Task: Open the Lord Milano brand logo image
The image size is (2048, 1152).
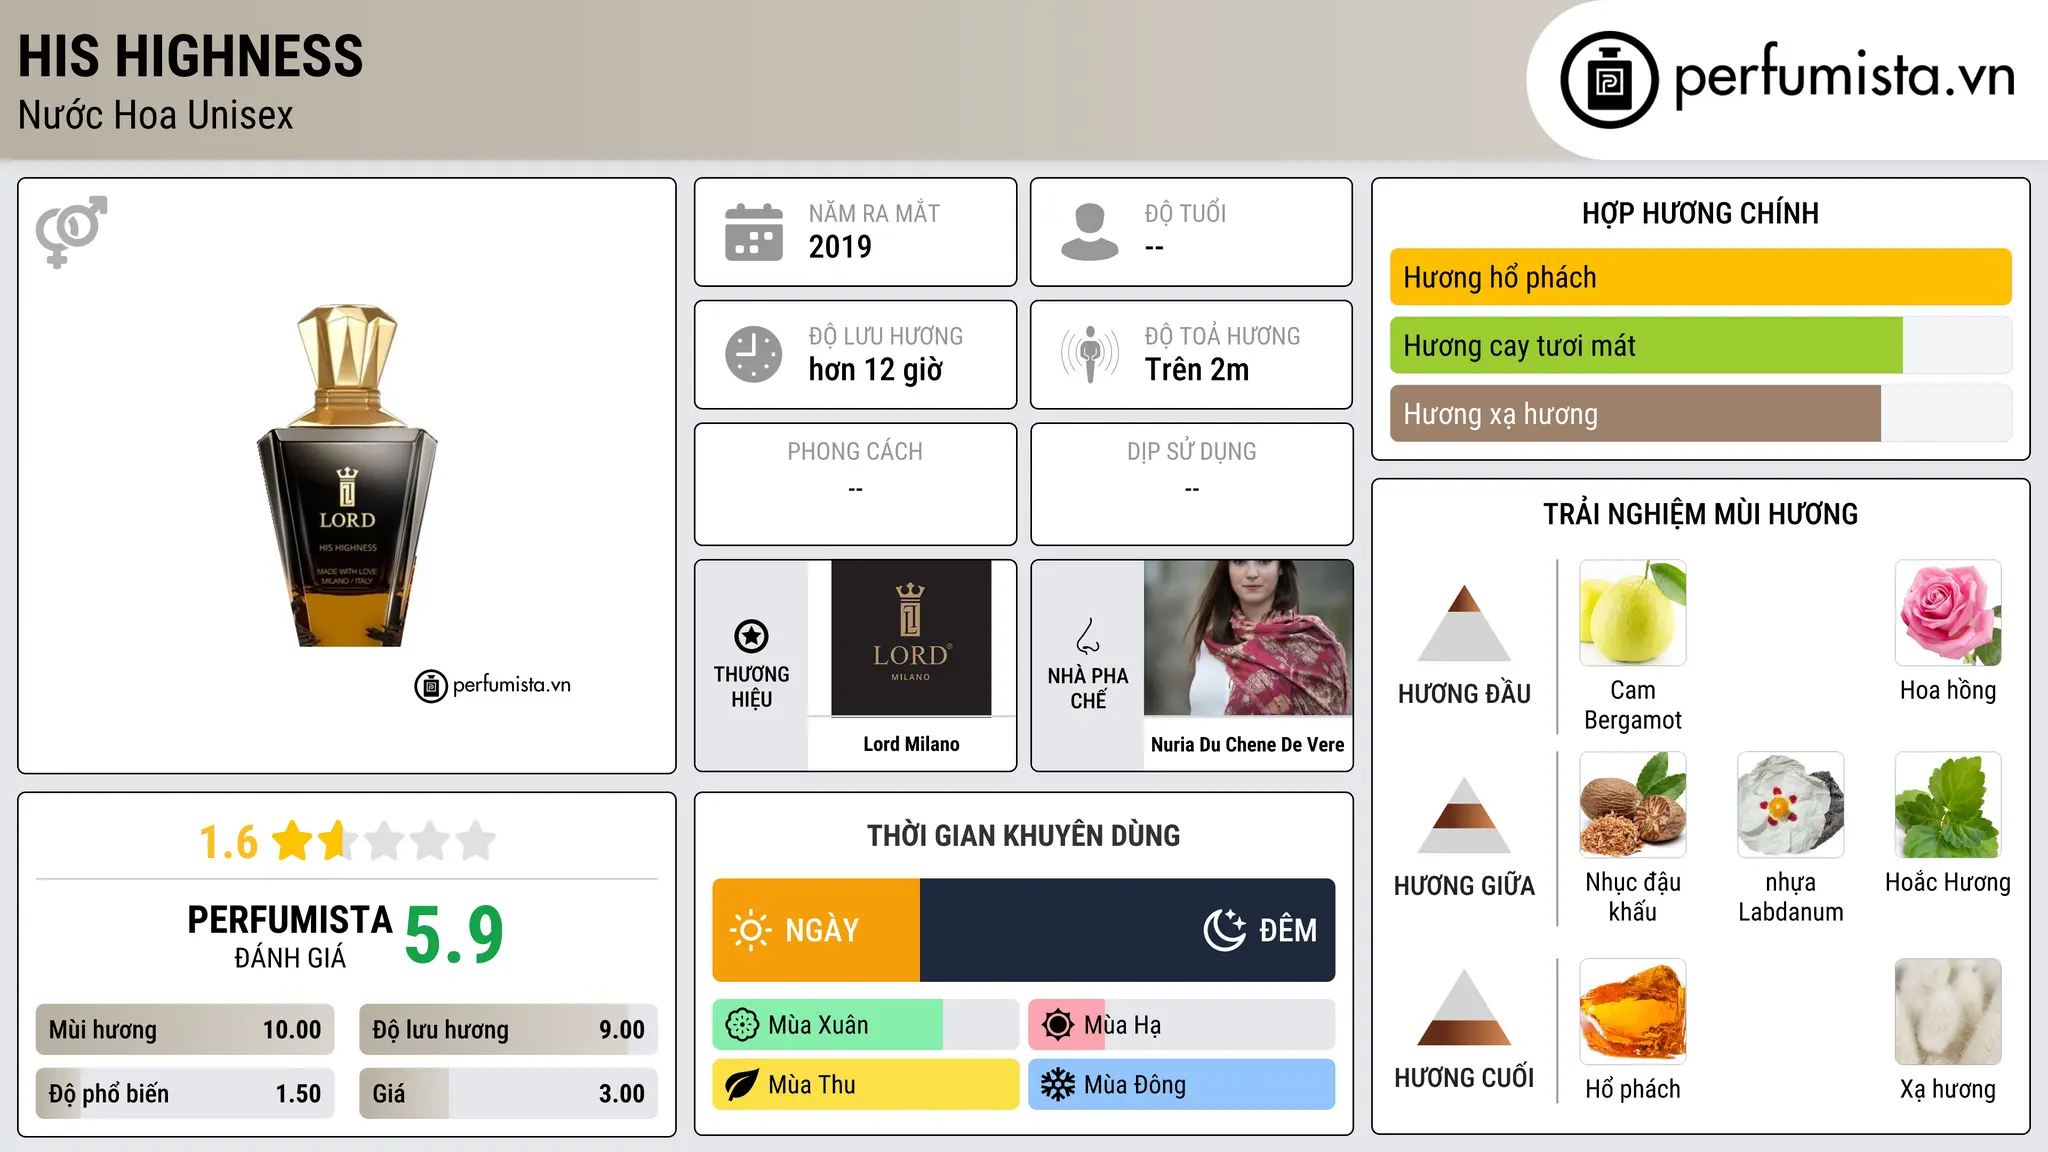Action: [911, 638]
